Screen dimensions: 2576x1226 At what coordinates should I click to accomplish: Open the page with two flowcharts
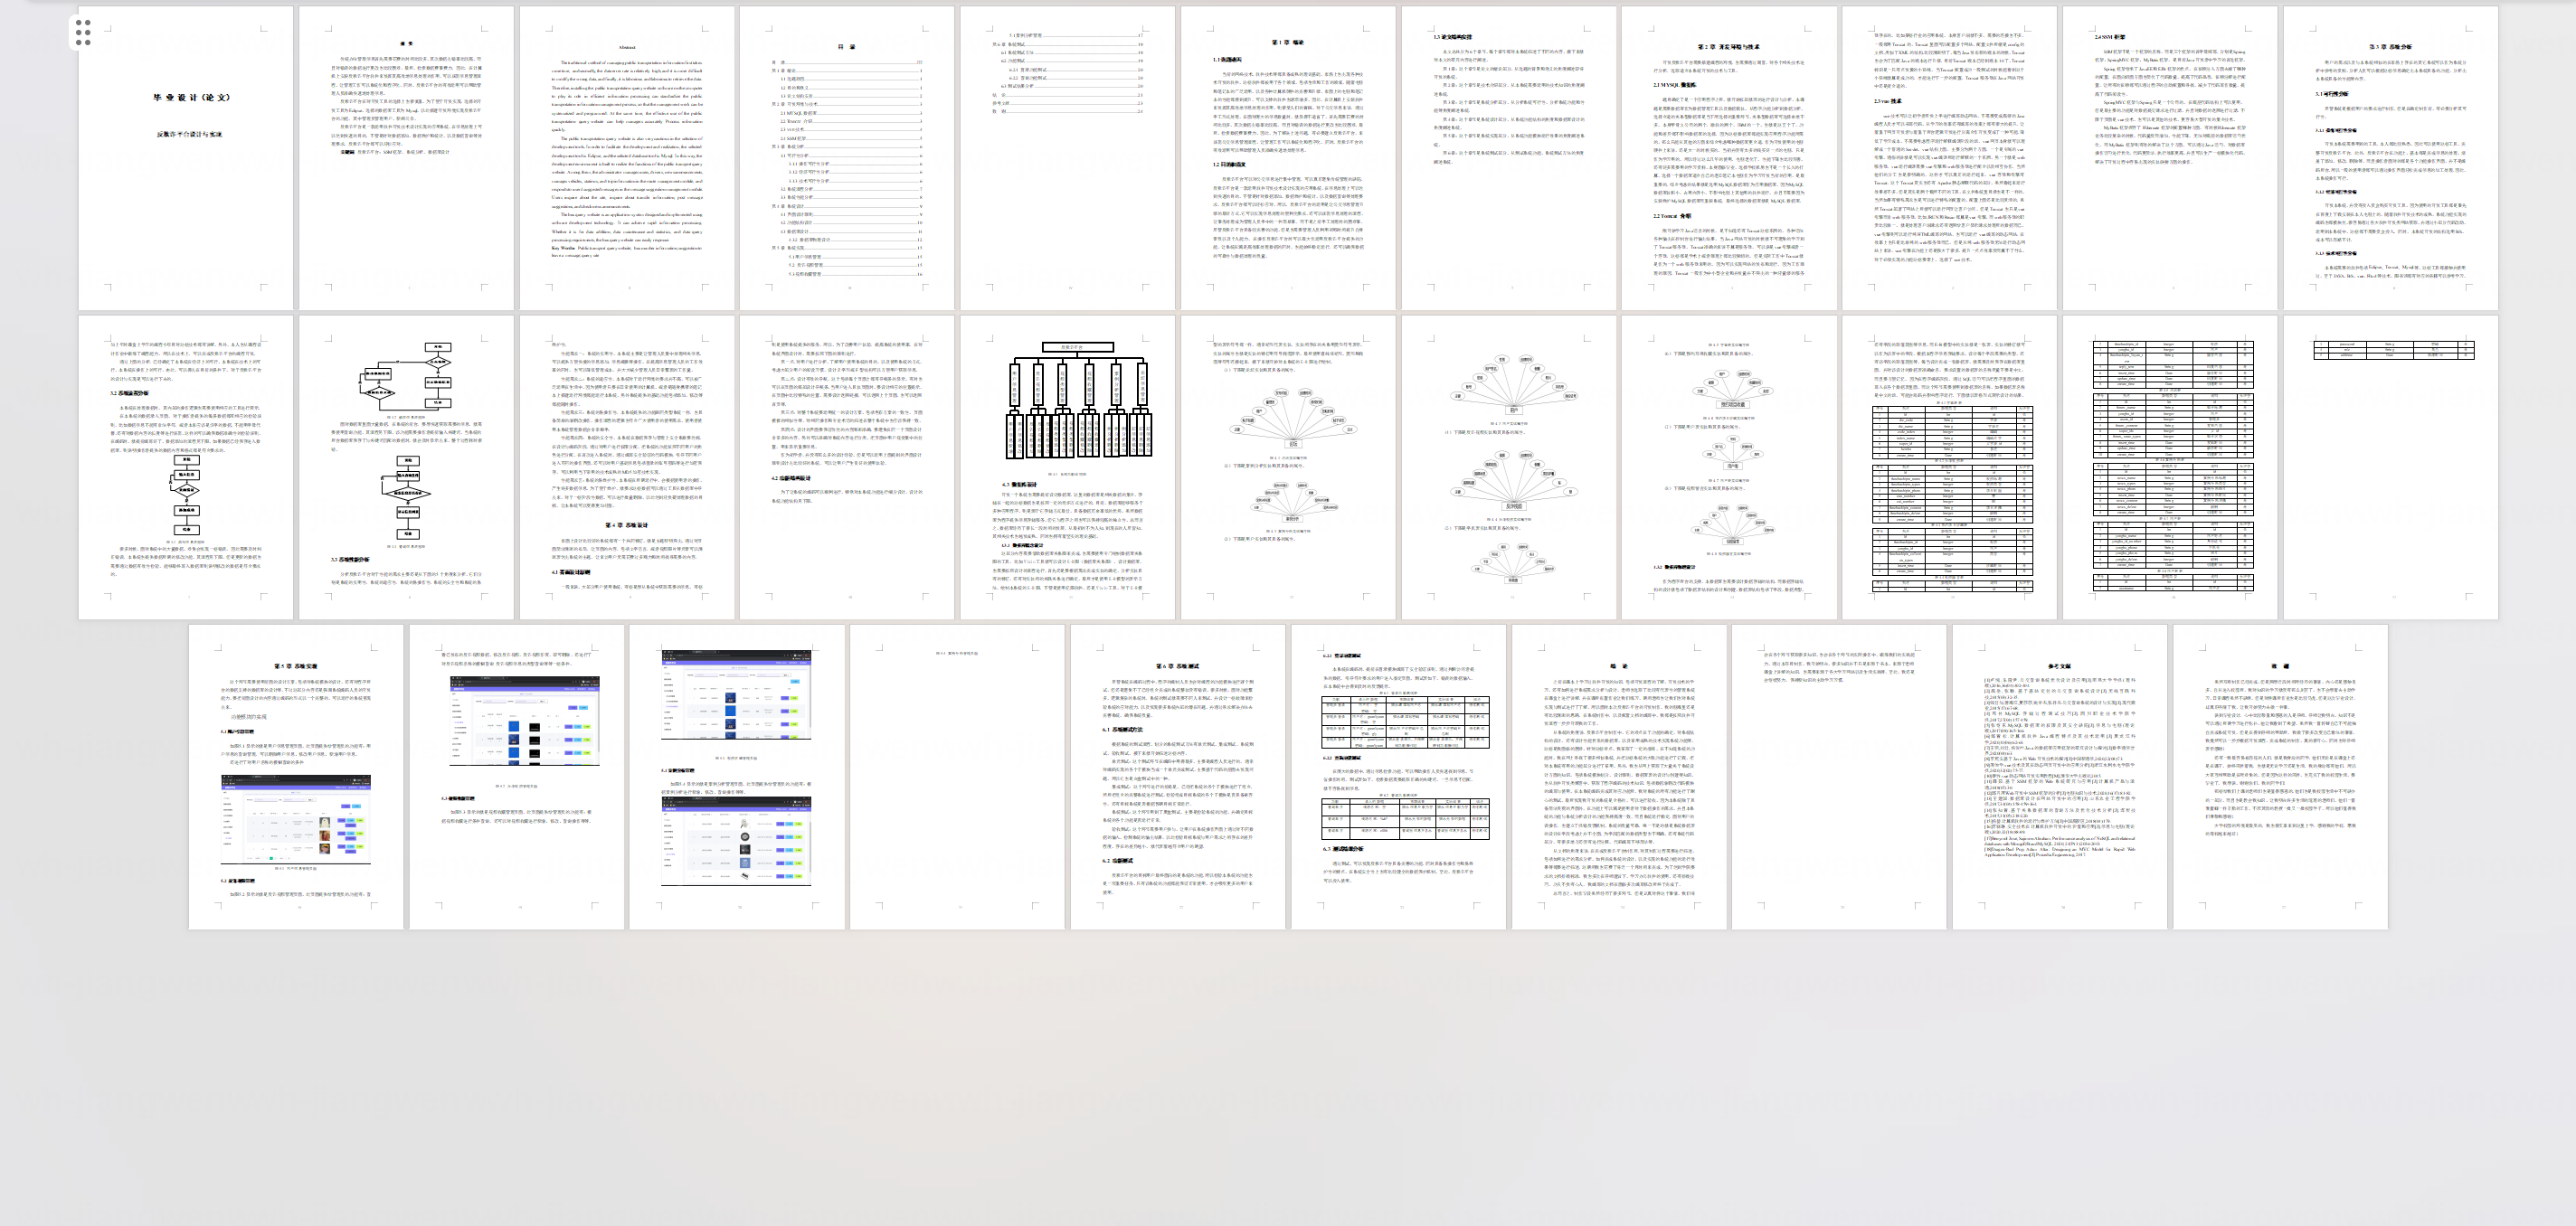pyautogui.click(x=406, y=467)
